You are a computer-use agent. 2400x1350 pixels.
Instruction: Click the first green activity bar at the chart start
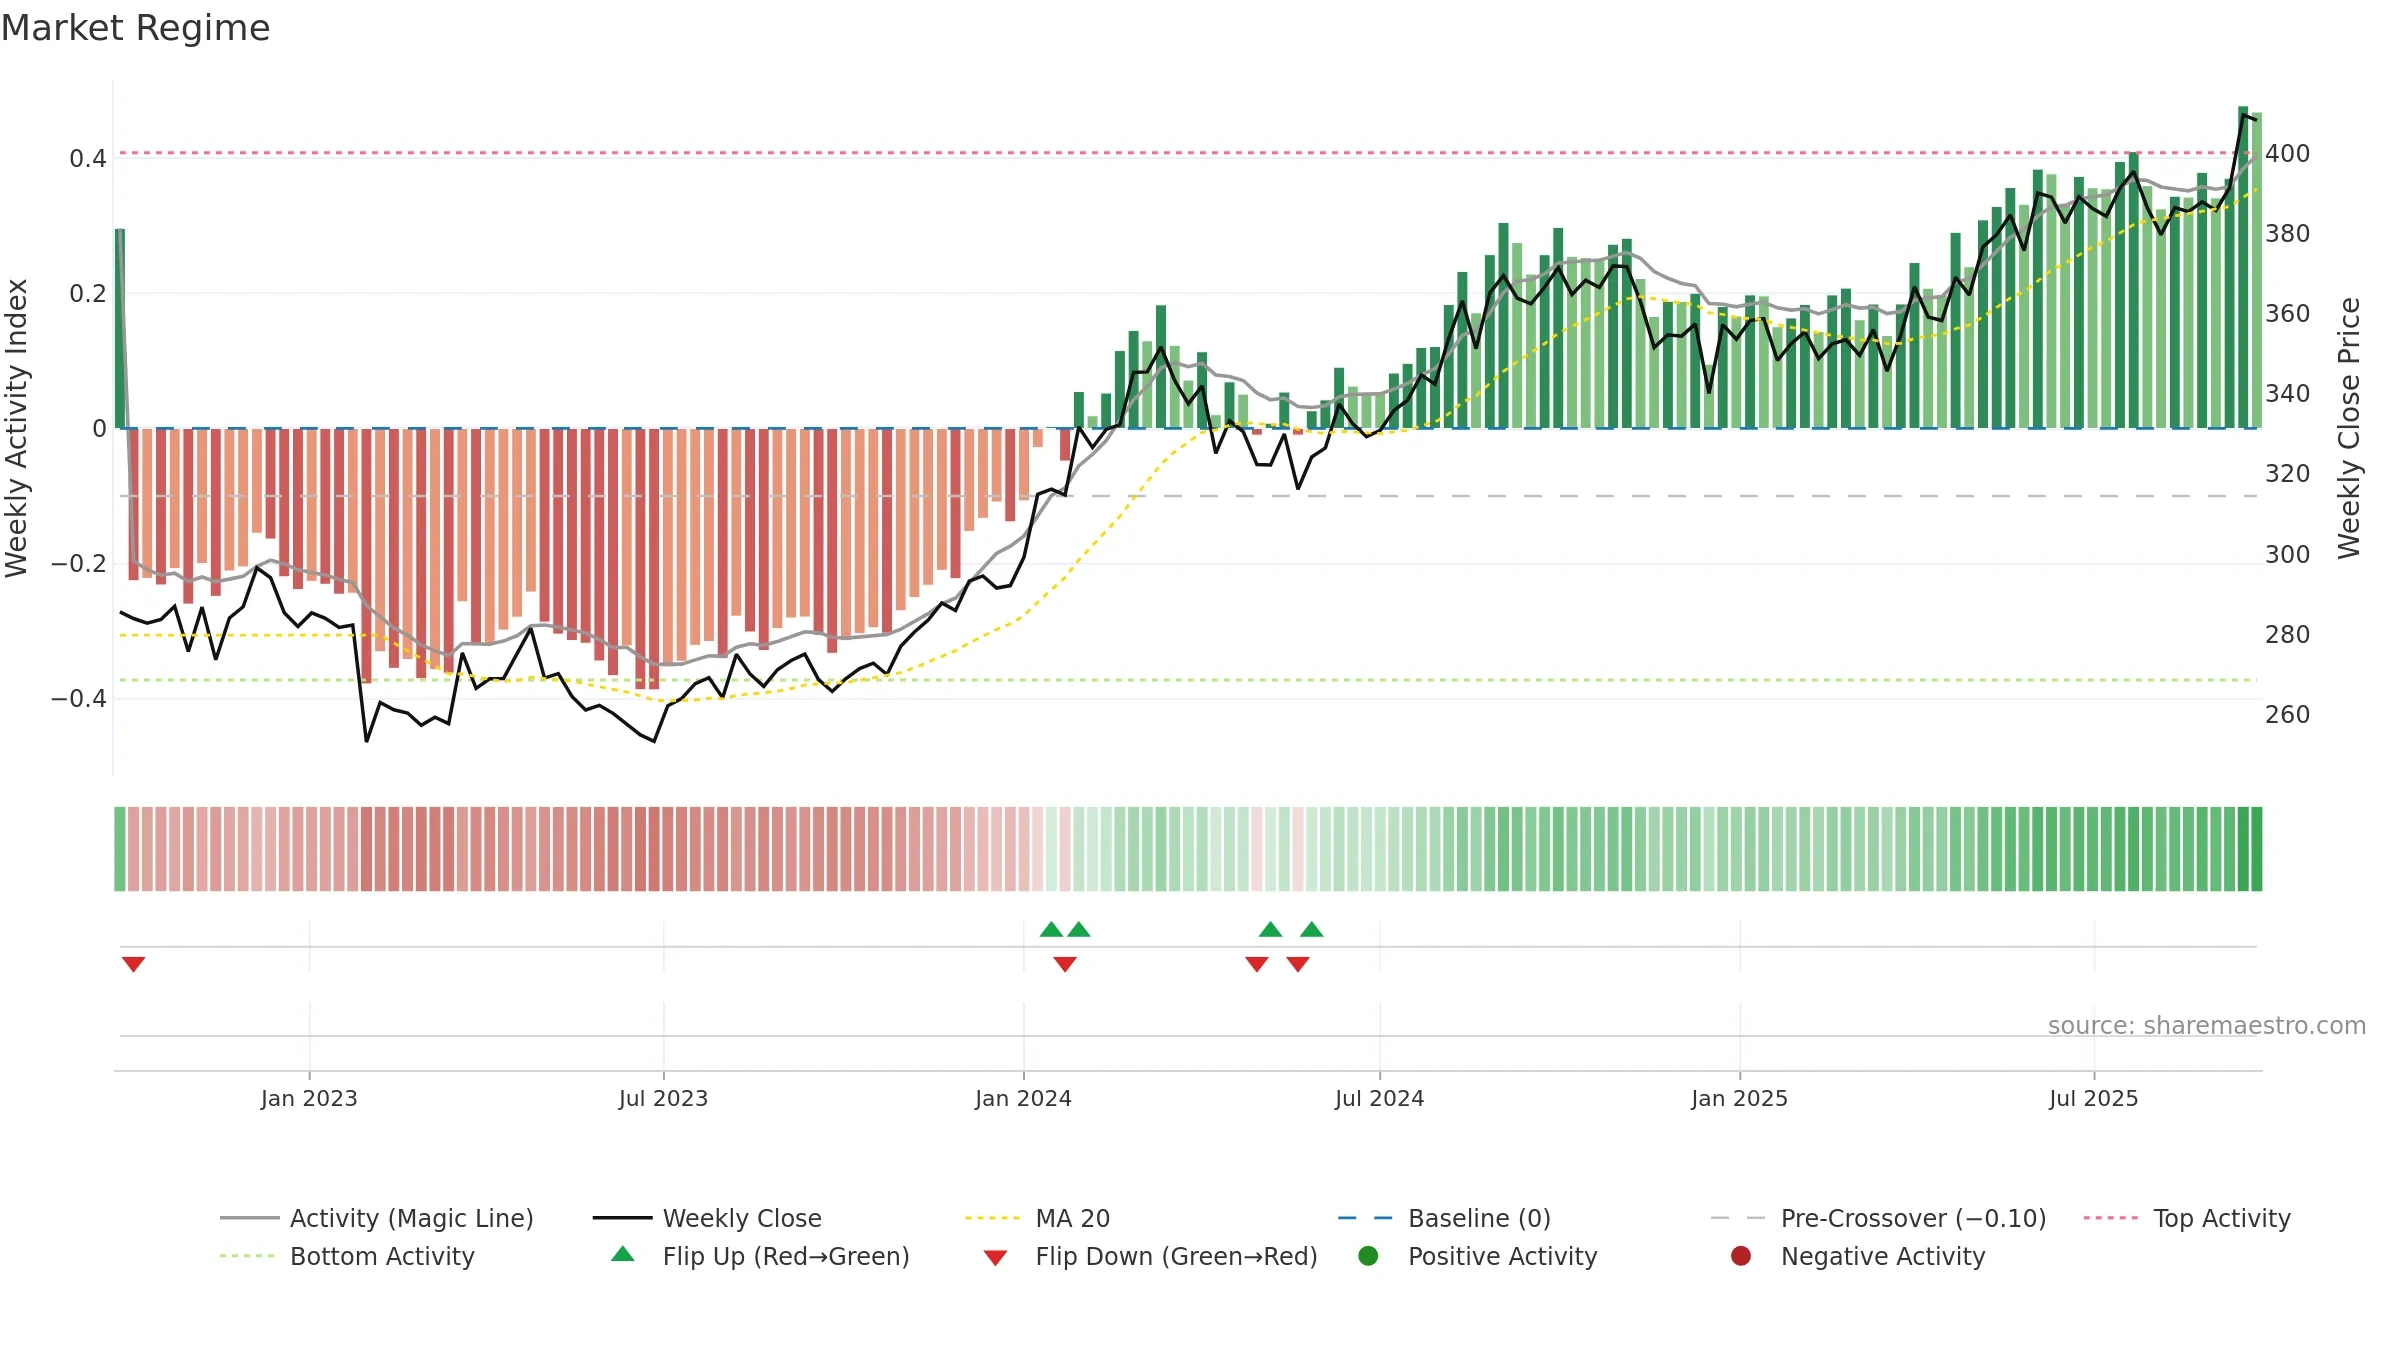pos(120,328)
